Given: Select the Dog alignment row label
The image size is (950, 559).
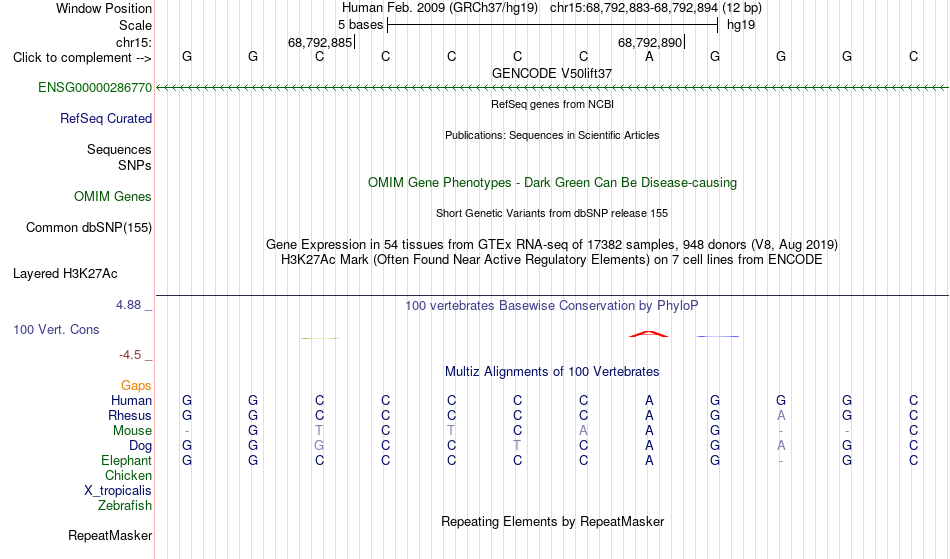Looking at the screenshot, I should coord(140,446).
